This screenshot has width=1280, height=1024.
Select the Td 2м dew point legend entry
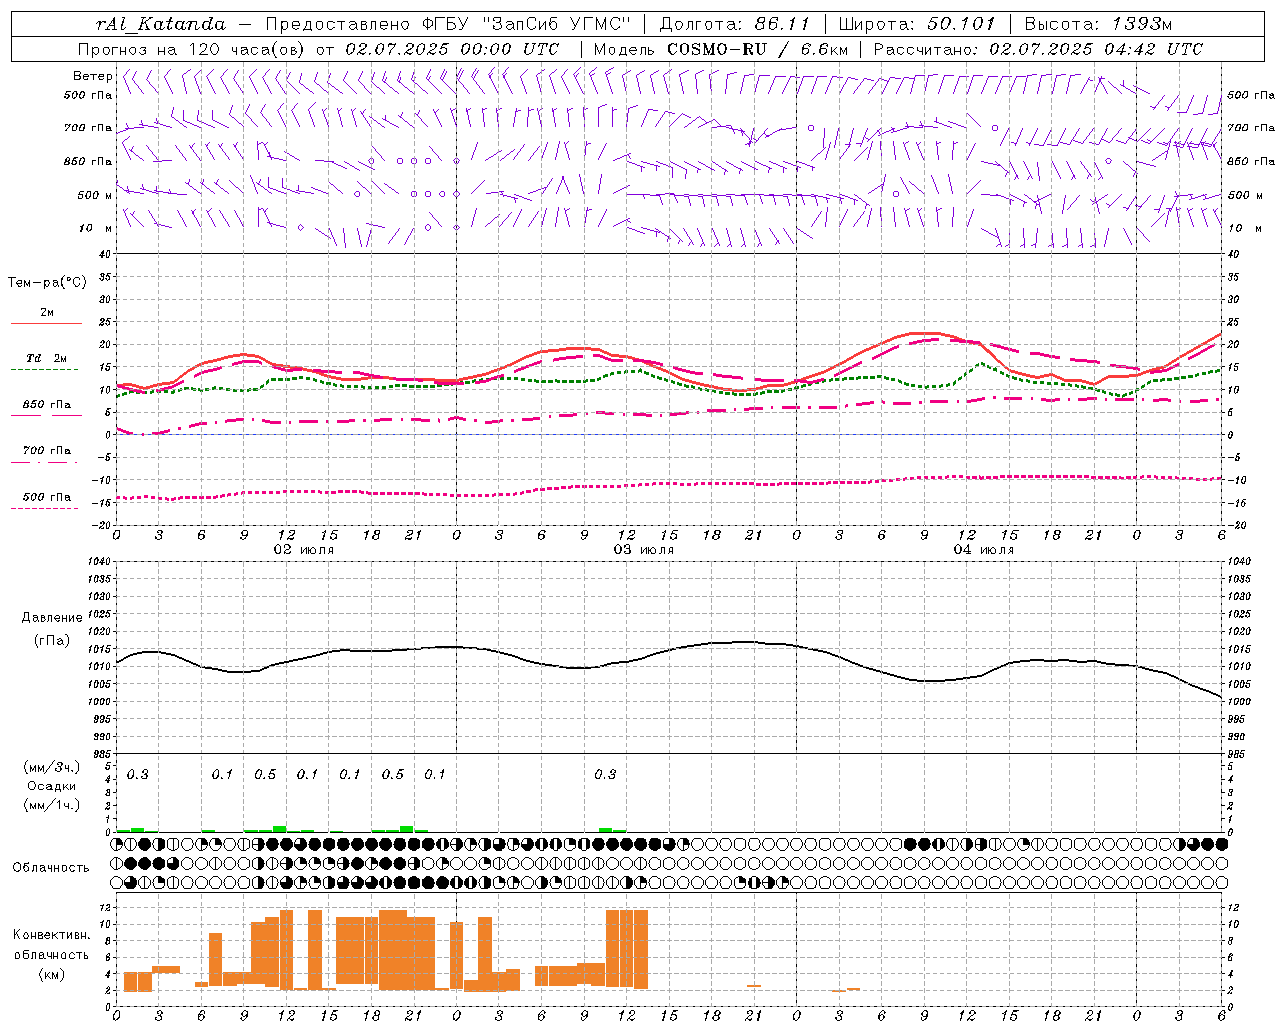click(x=46, y=359)
